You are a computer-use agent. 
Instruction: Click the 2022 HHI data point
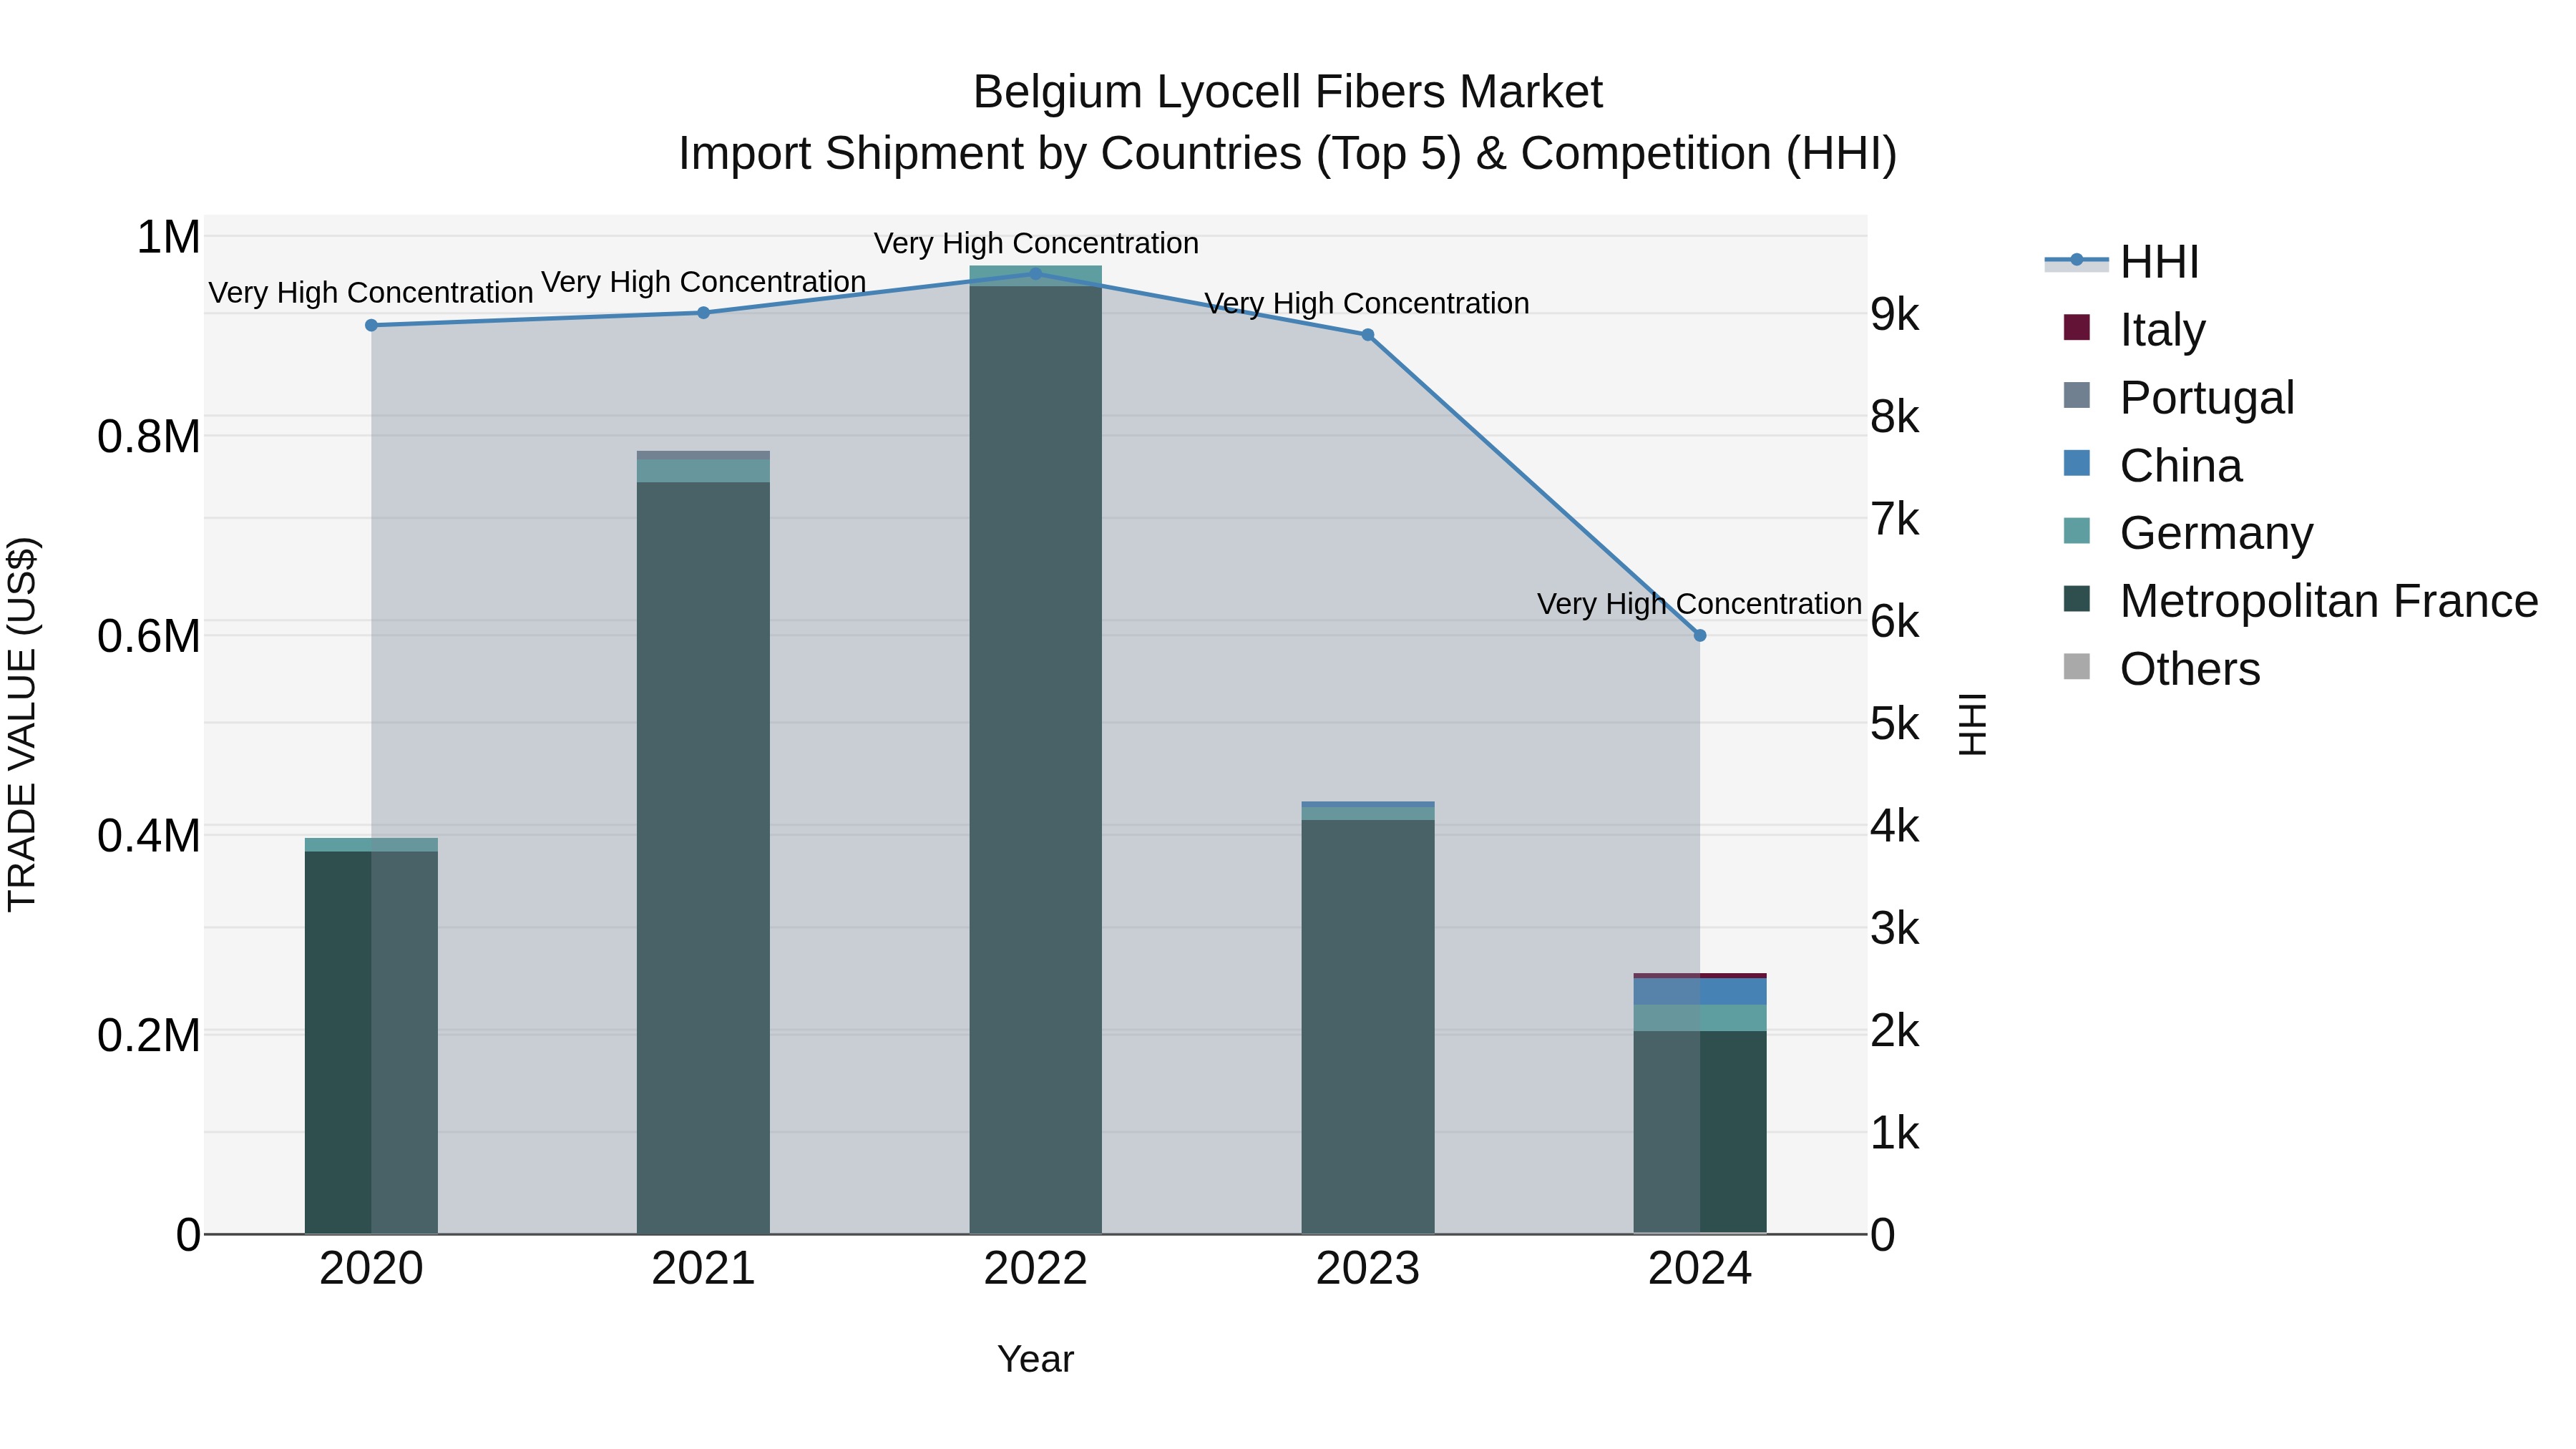pos(1036,273)
